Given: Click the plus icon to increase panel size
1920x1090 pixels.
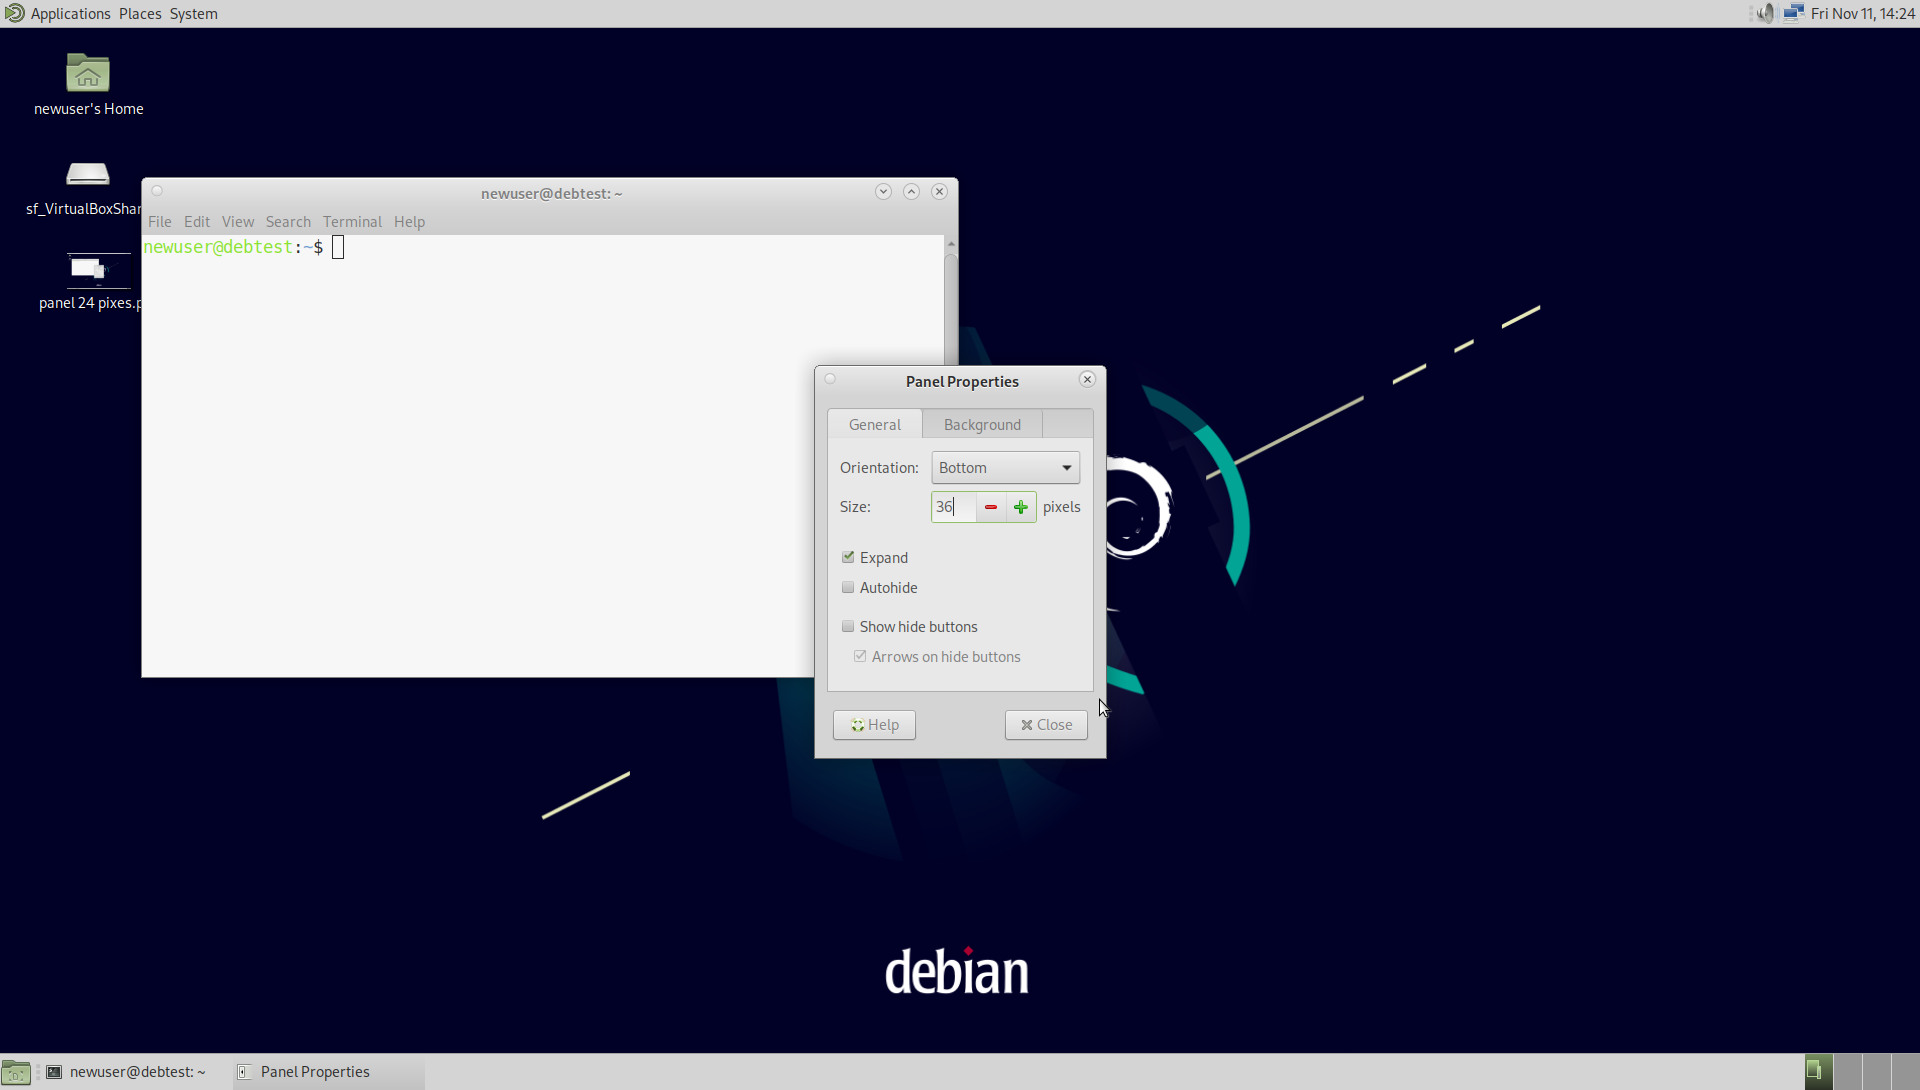Looking at the screenshot, I should pos(1021,507).
